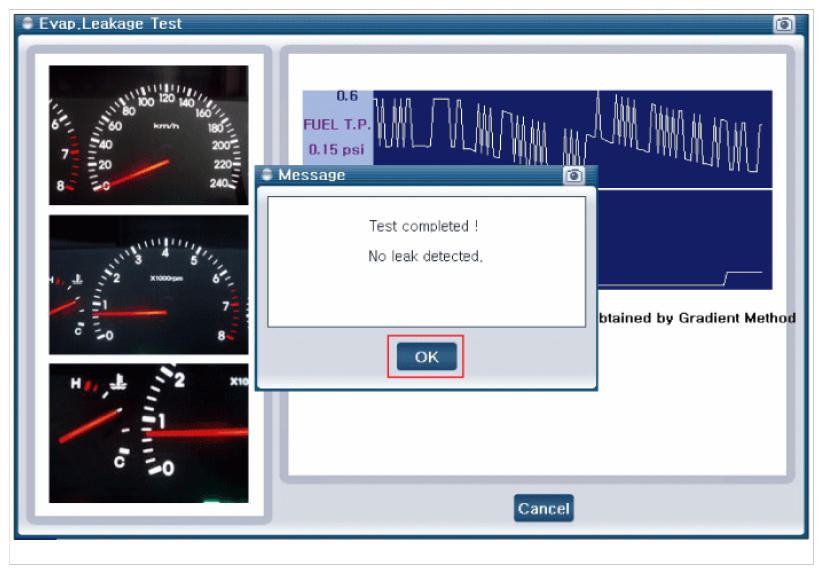The width and height of the screenshot is (823, 574).
Task: Click the lower dark blue graph panel
Action: pyautogui.click(x=684, y=240)
